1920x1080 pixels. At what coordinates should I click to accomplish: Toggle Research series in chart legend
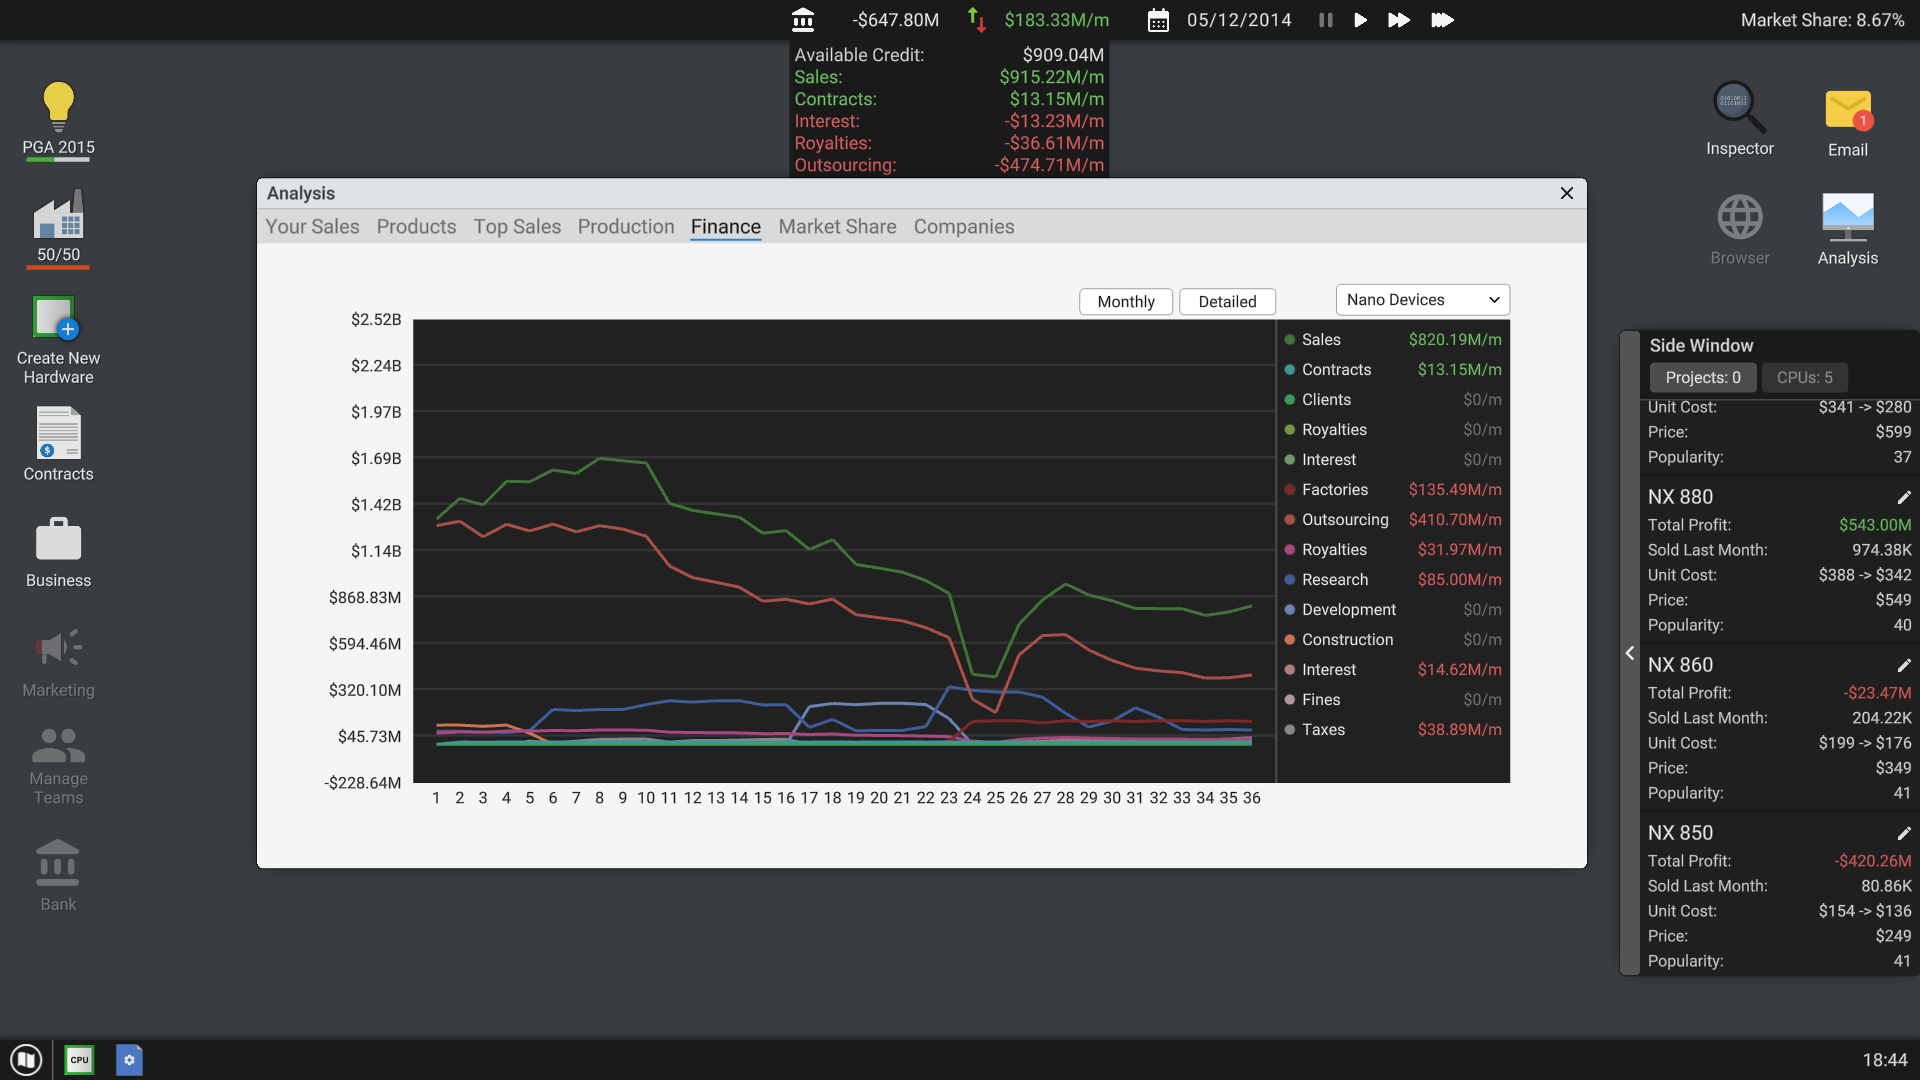tap(1334, 580)
